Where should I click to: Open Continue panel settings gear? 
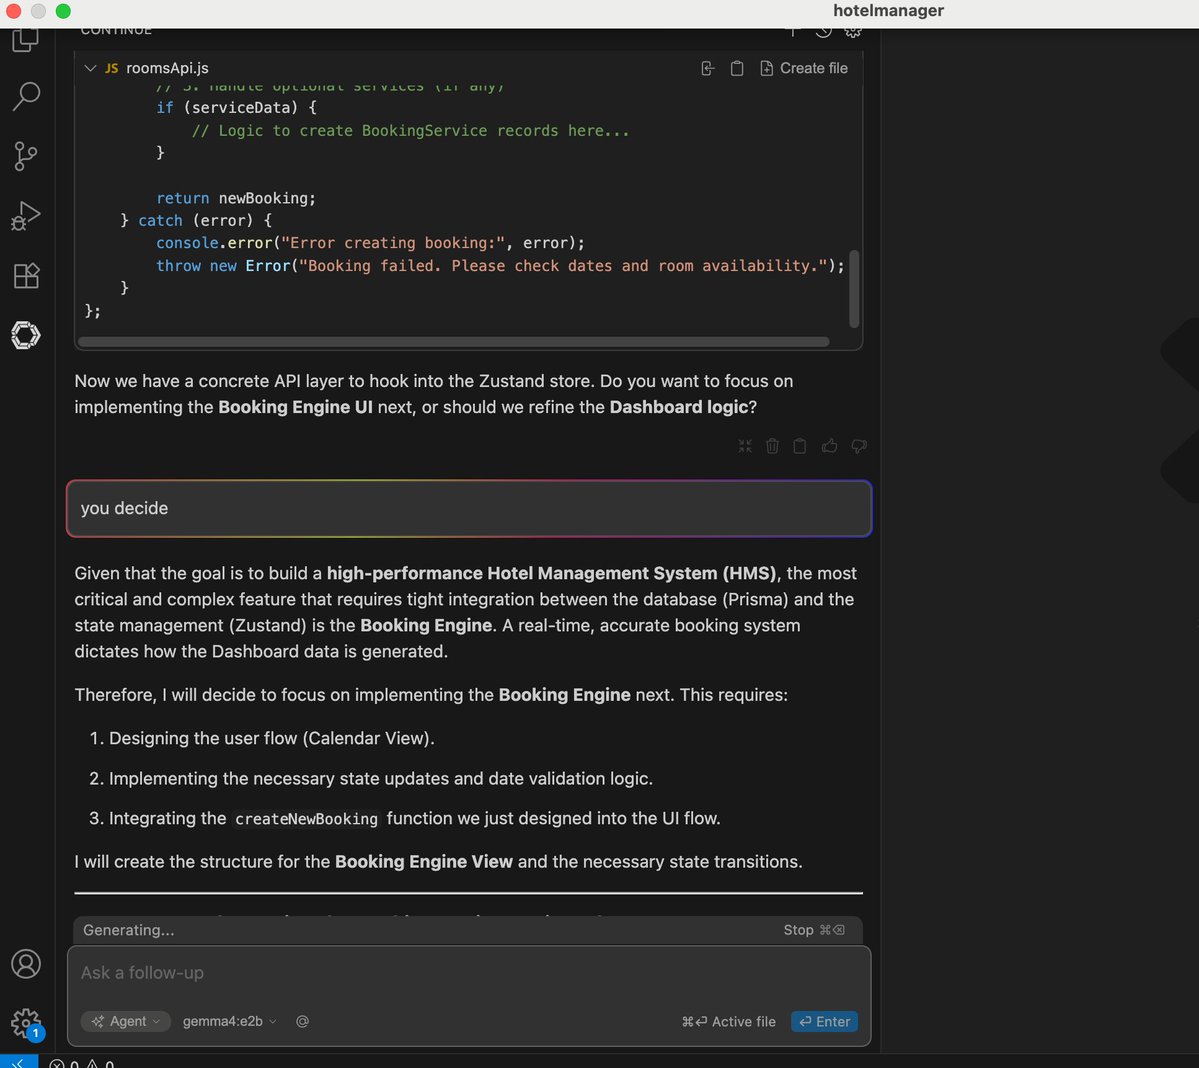tap(853, 32)
